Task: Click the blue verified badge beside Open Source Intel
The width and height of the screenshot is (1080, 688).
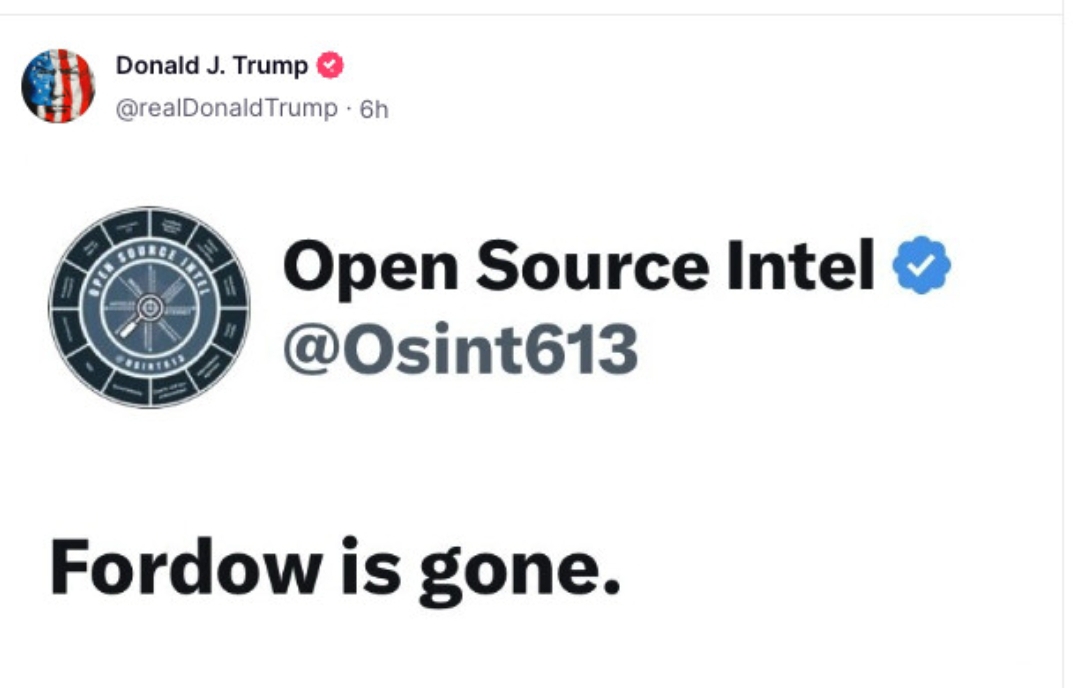Action: (x=922, y=265)
